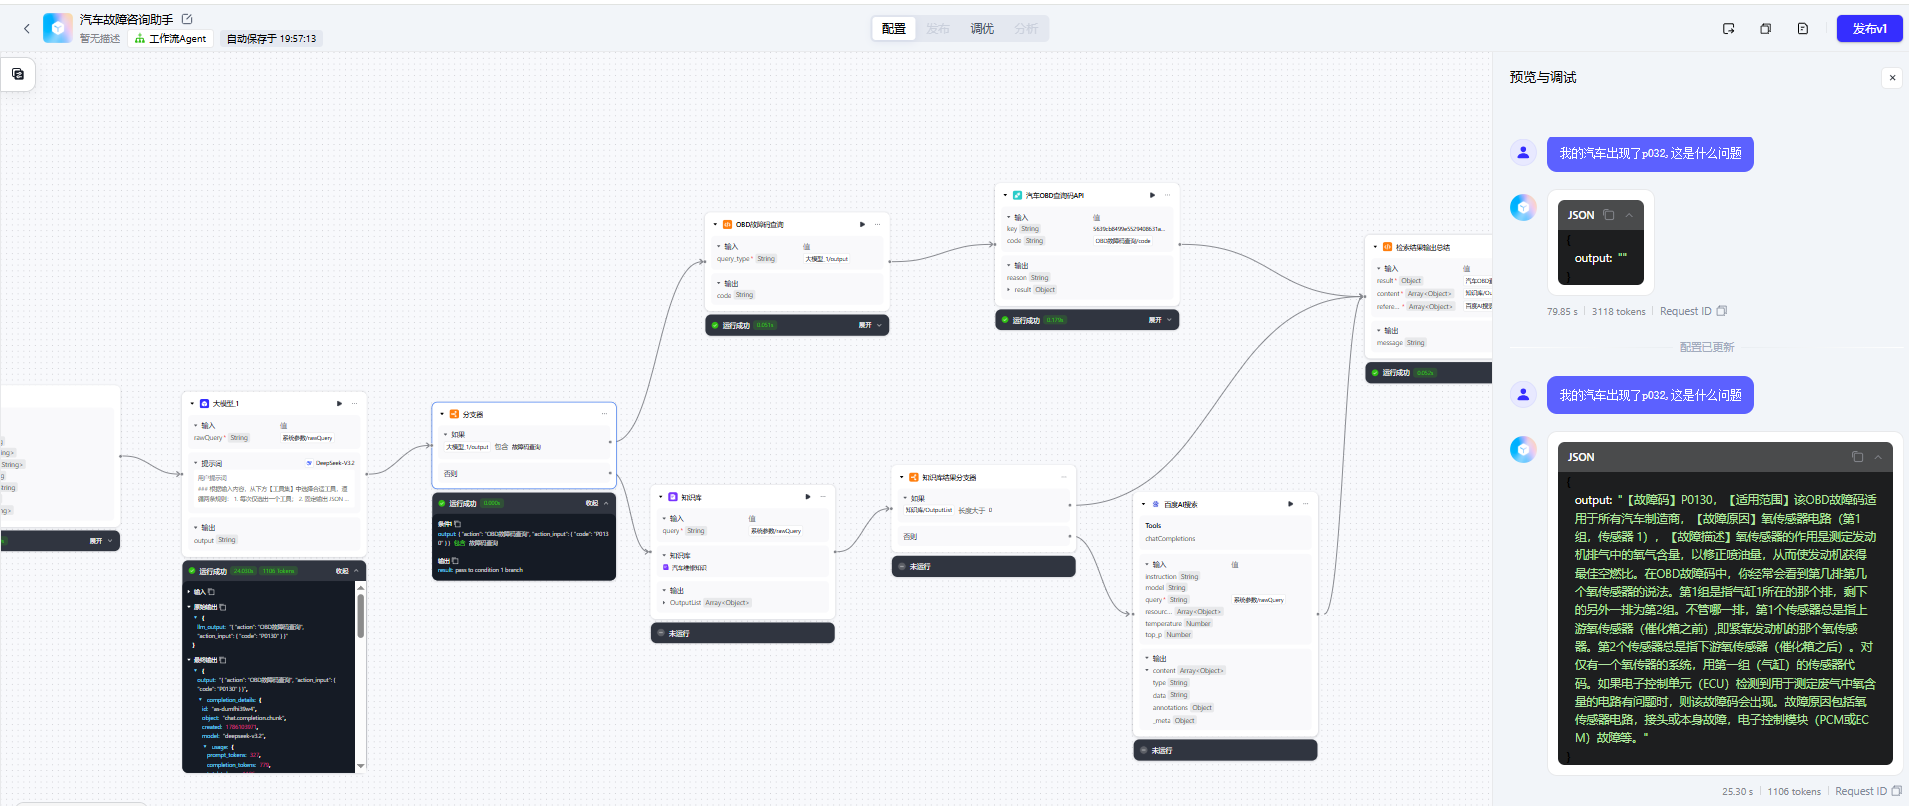Run the OBD故障码查询 node

point(863,224)
